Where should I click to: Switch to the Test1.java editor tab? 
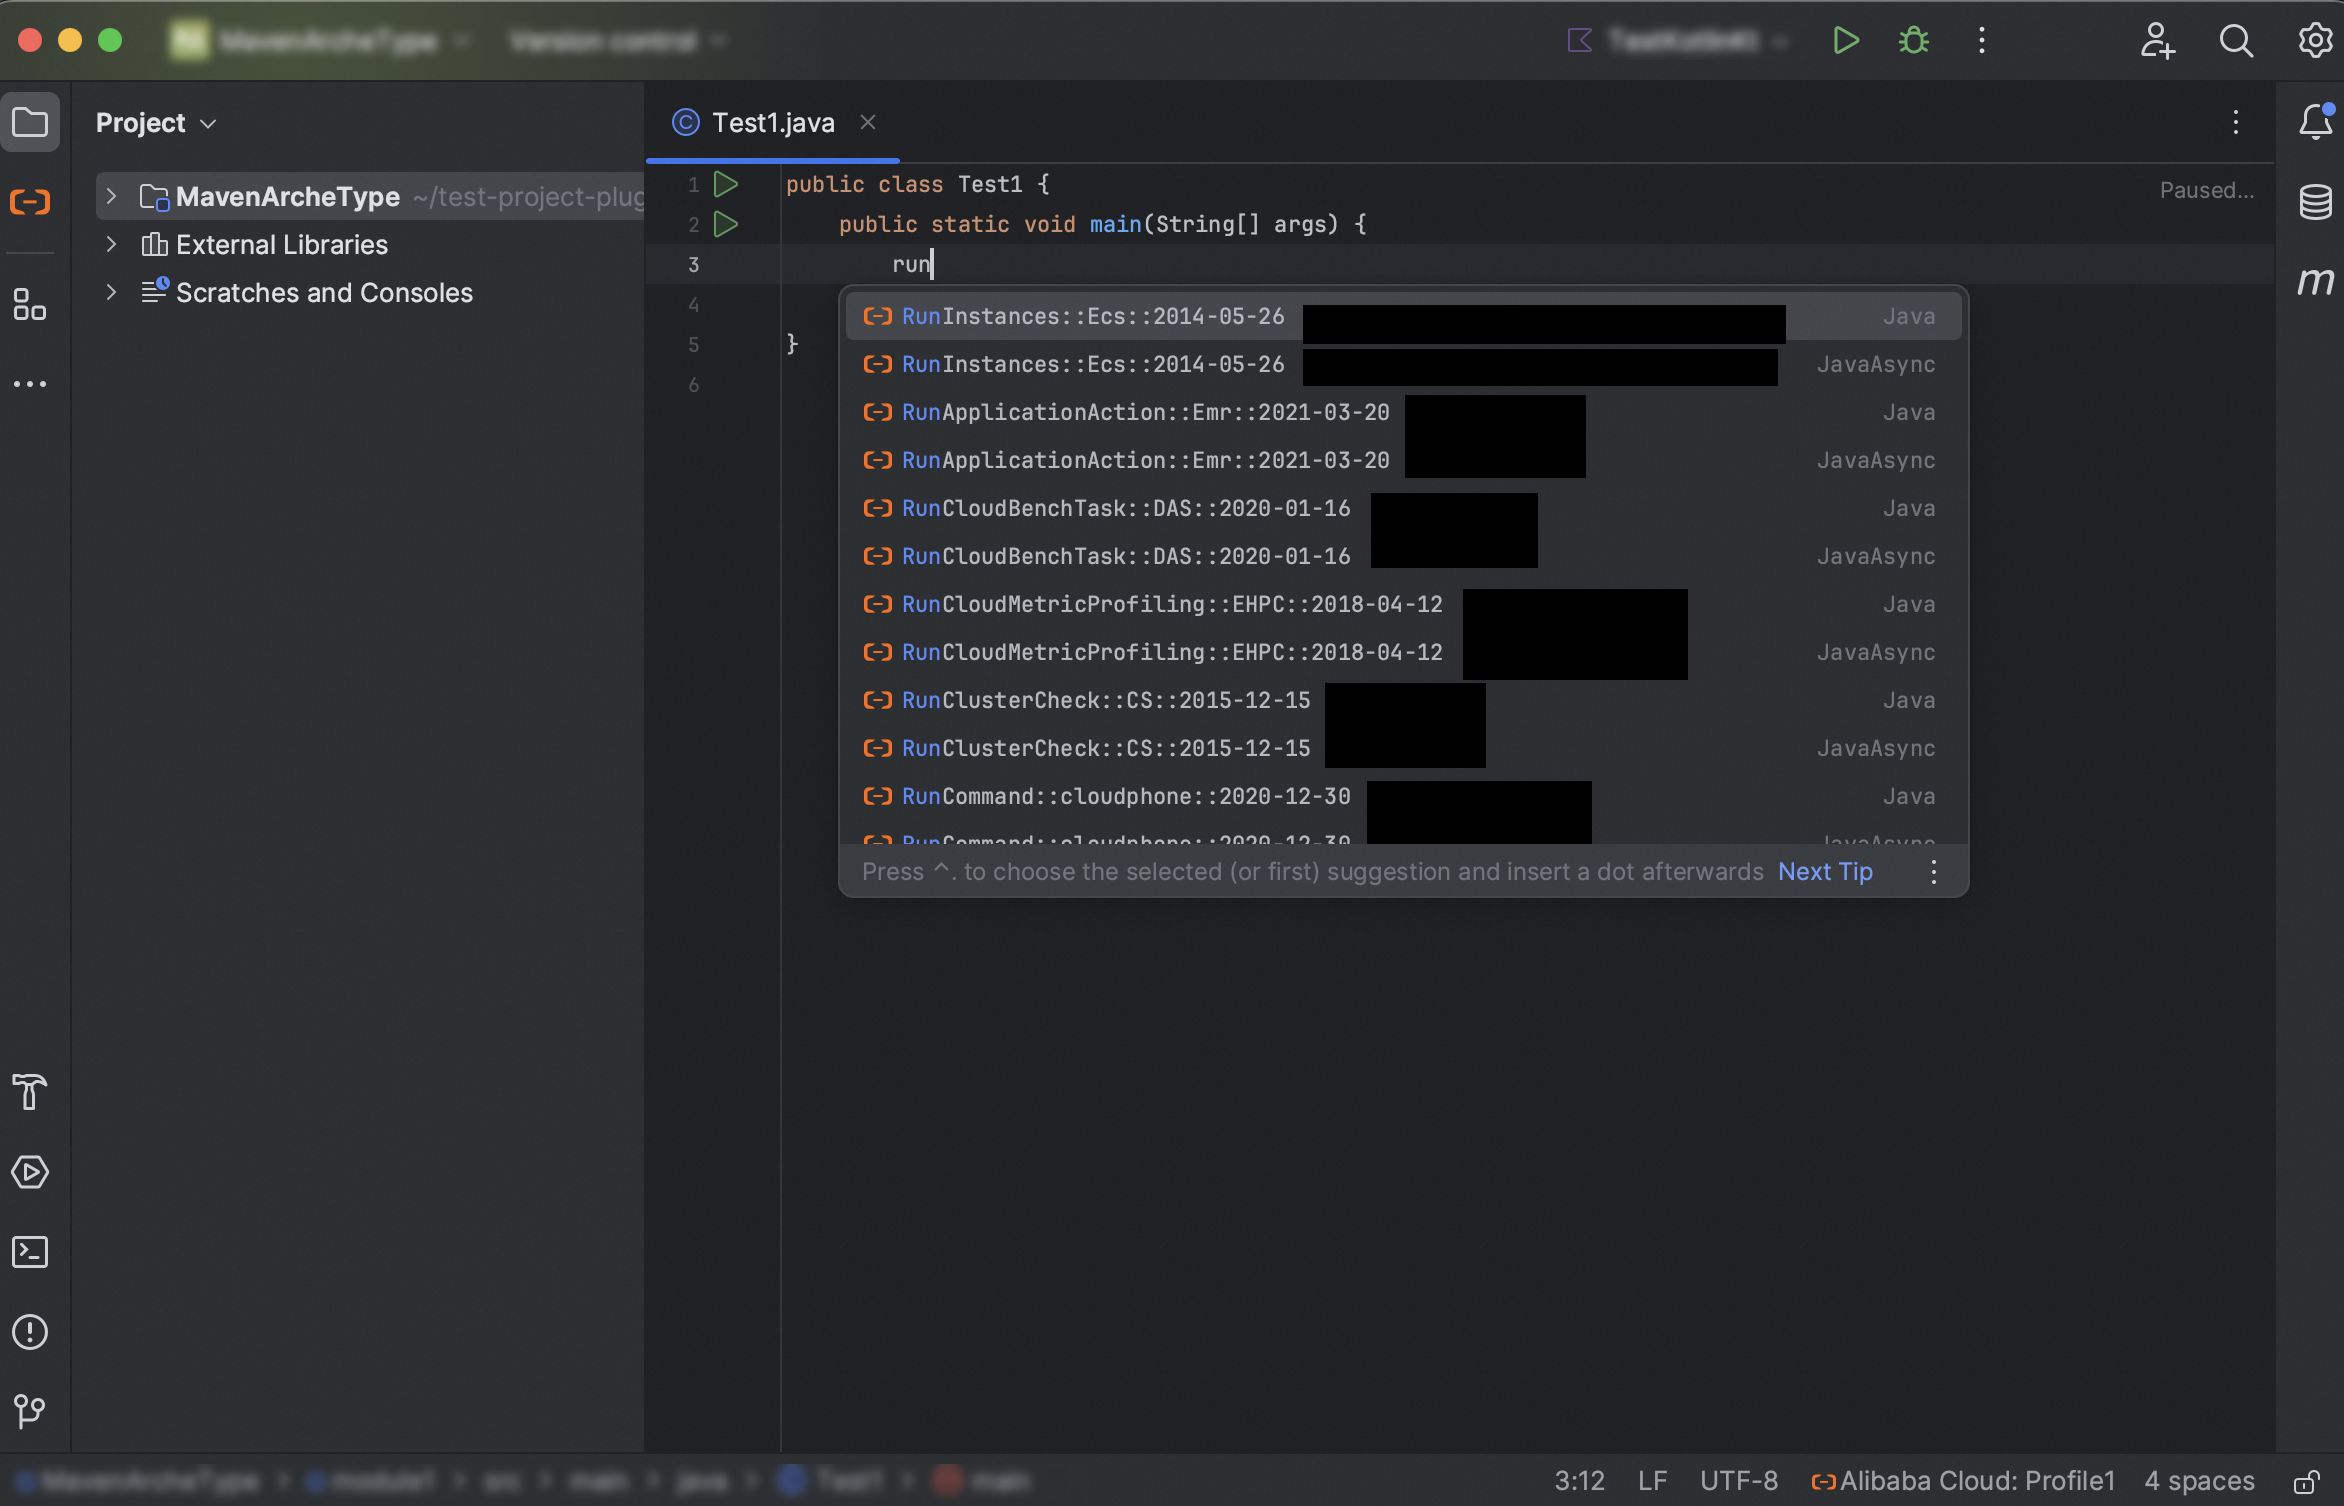point(772,122)
